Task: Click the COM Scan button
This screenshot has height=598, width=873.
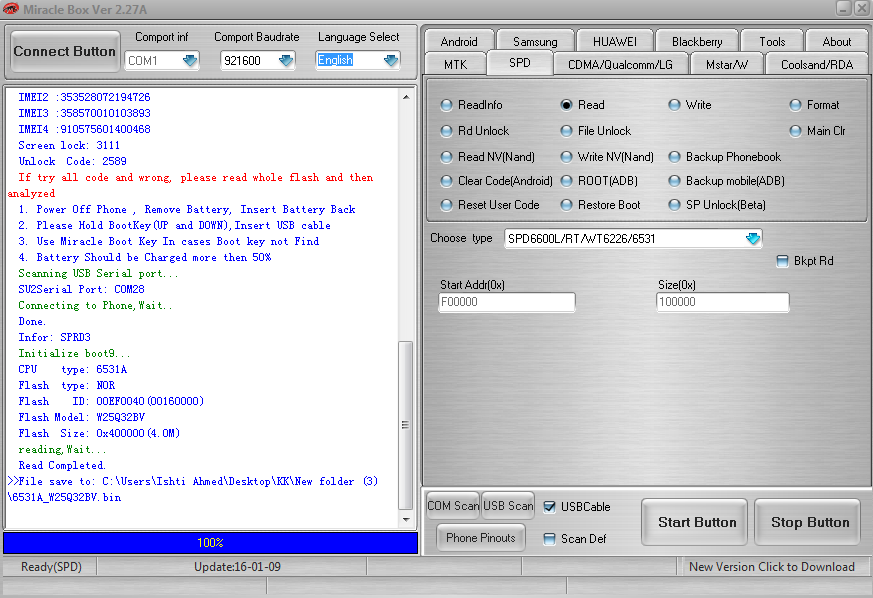Action: point(453,506)
